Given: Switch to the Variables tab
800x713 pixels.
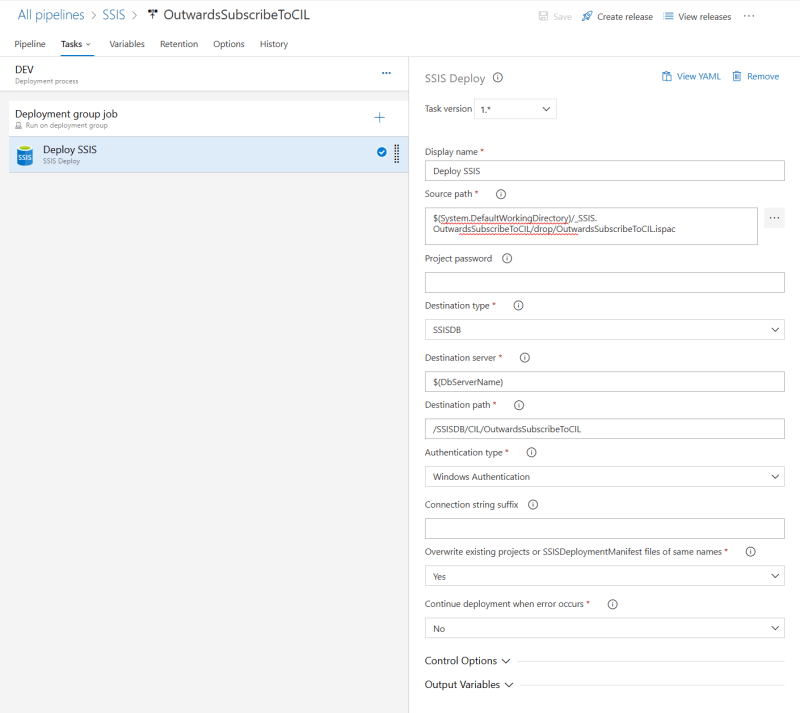Looking at the screenshot, I should coord(127,44).
